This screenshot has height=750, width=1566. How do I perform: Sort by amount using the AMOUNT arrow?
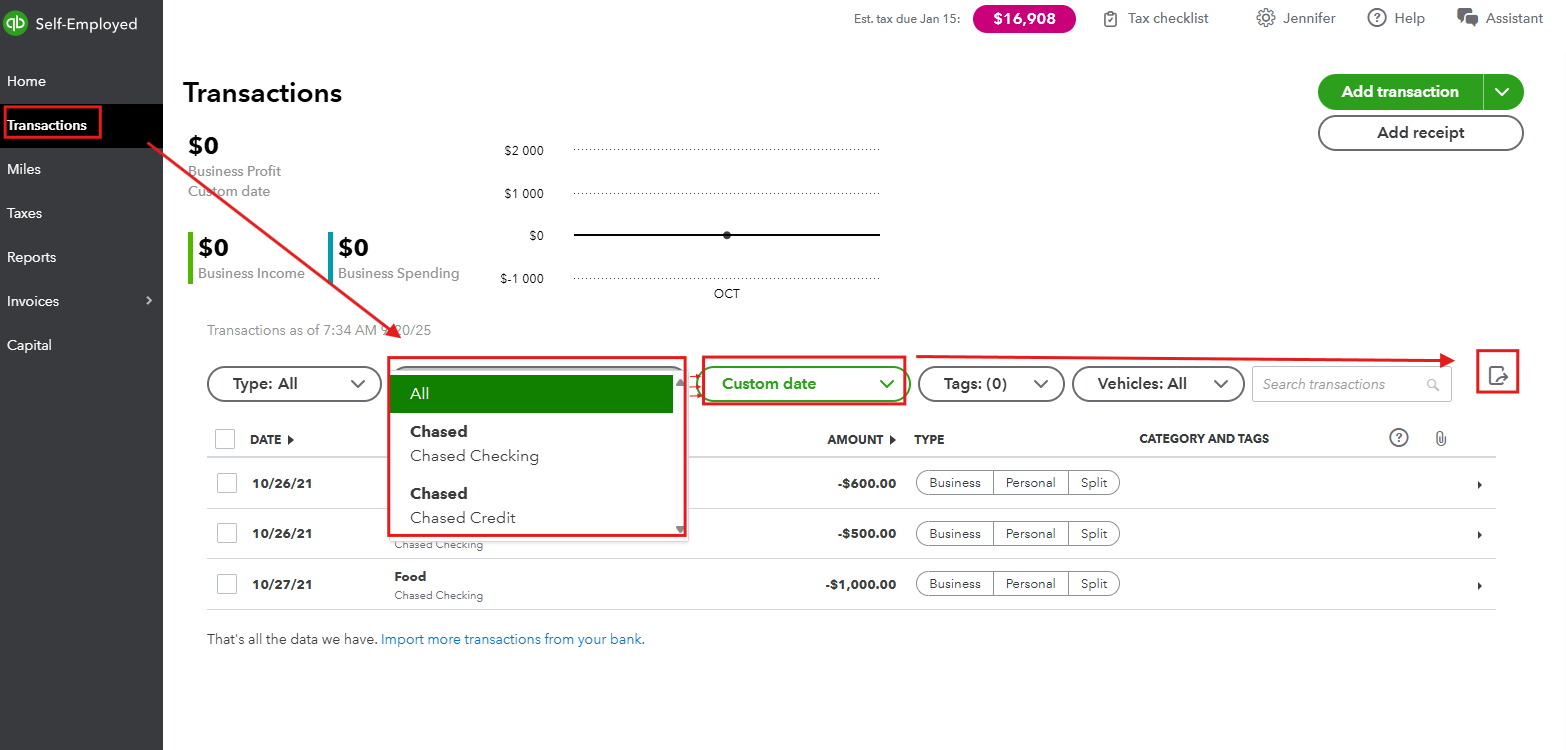tap(892, 440)
